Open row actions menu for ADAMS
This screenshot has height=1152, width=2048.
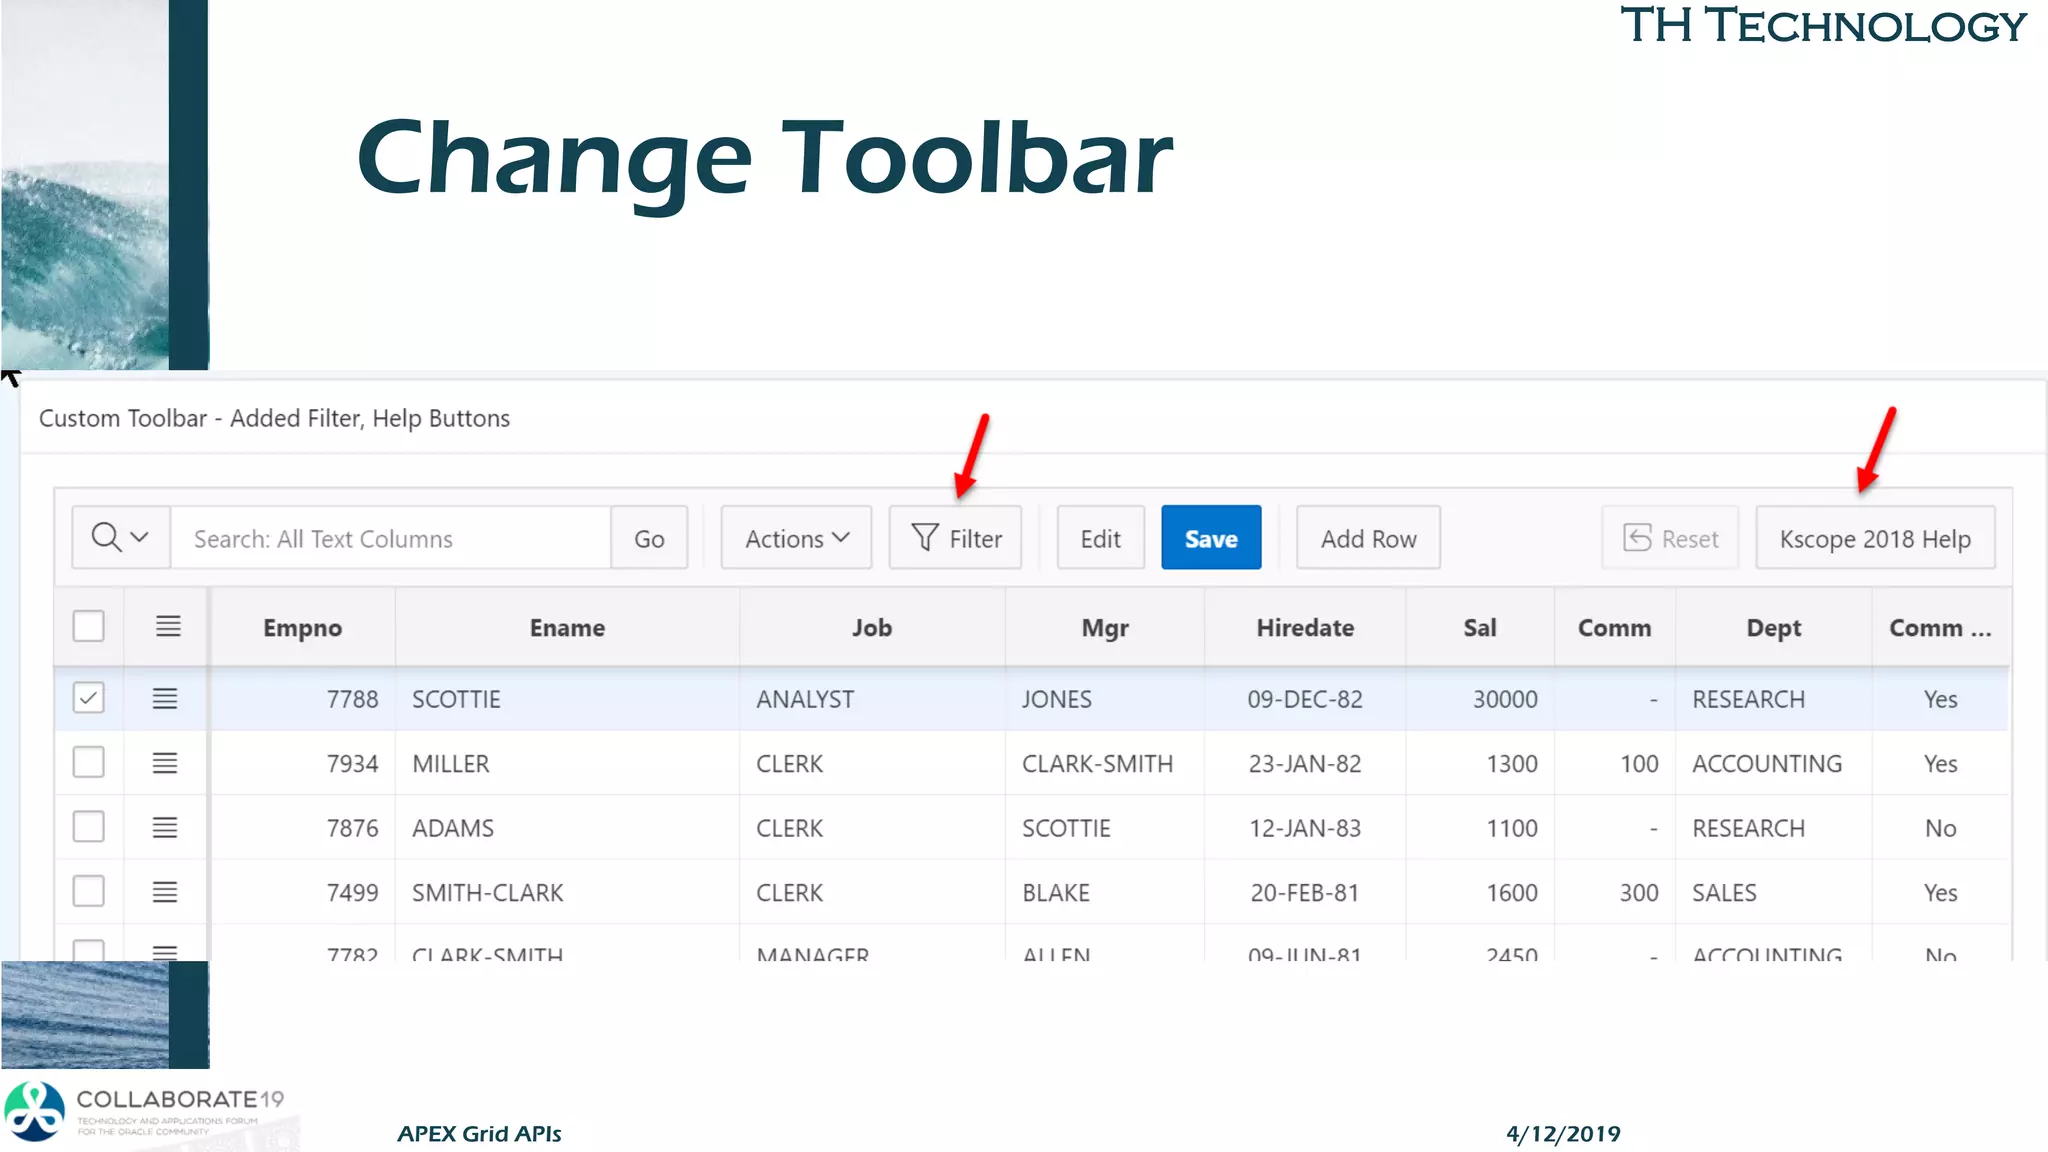(165, 827)
